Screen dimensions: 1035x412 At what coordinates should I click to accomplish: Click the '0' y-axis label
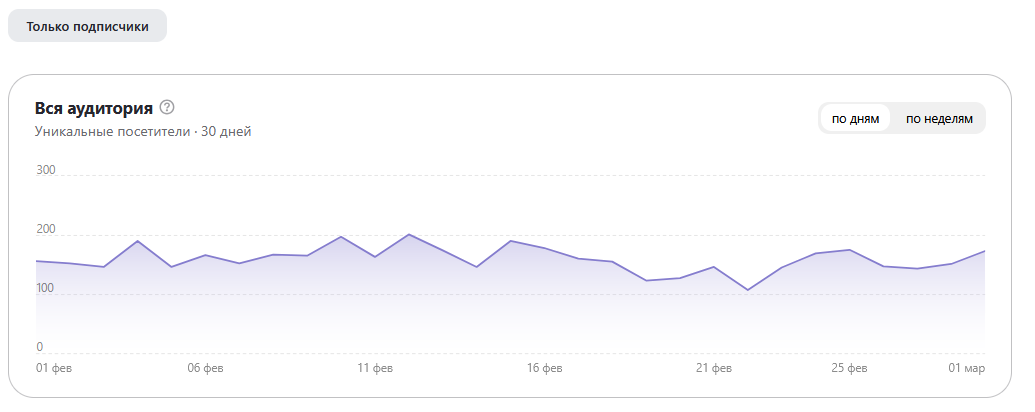click(x=40, y=347)
